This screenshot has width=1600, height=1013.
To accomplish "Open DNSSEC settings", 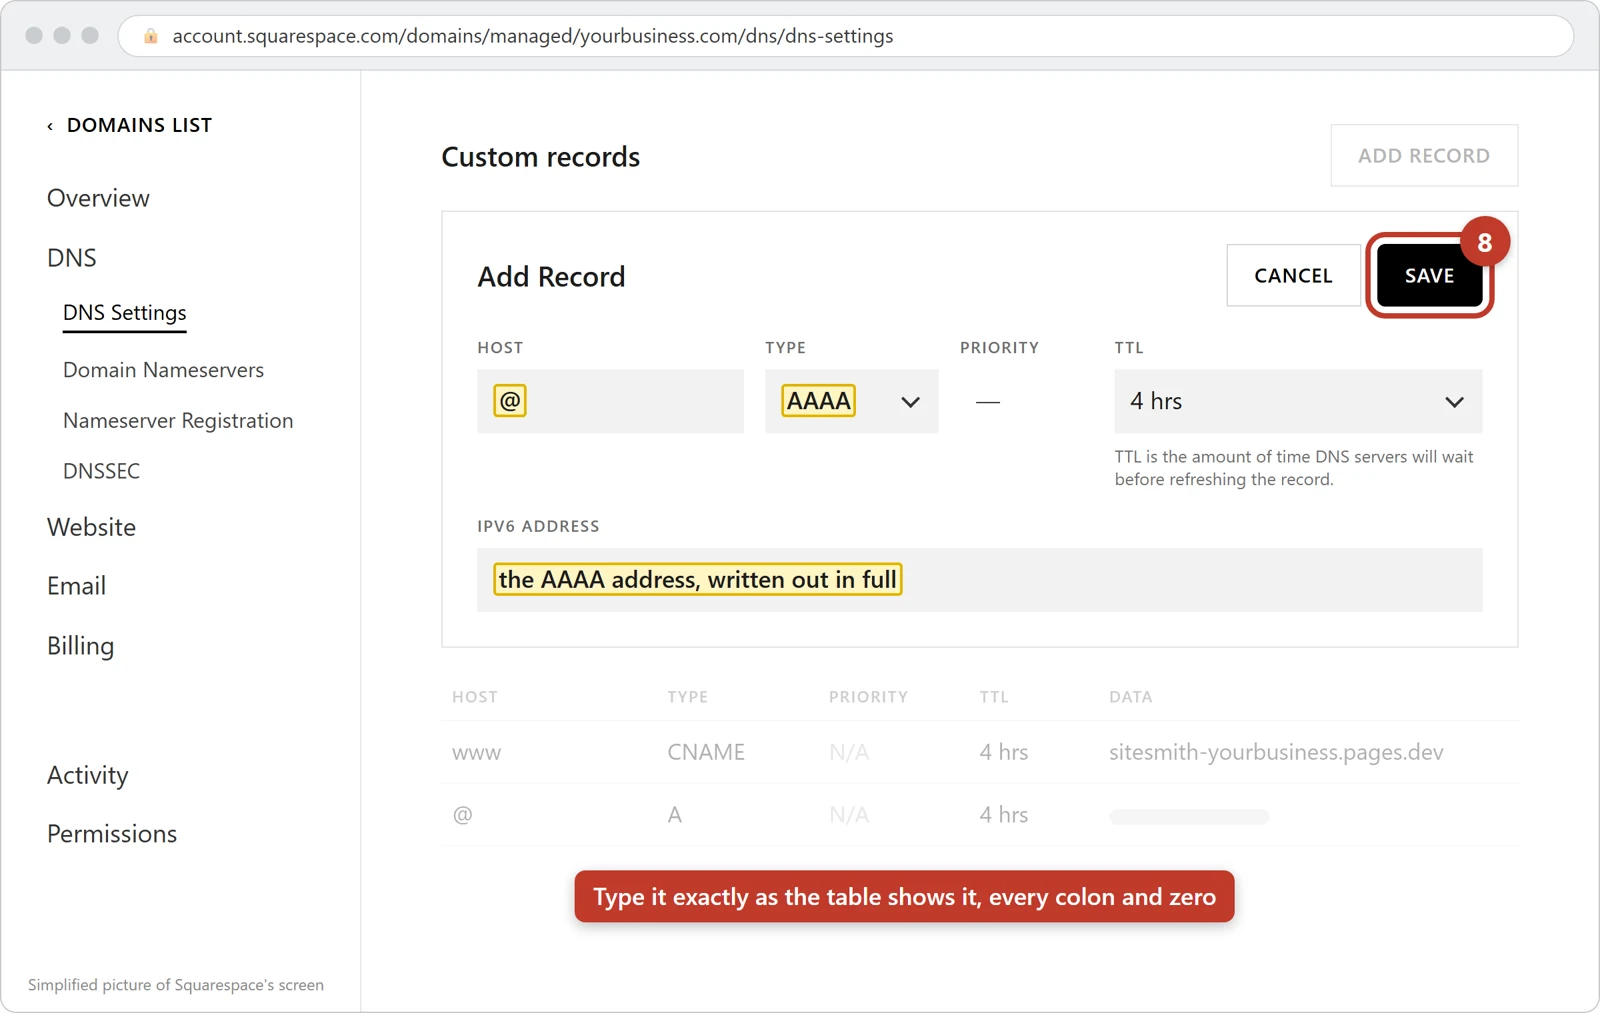I will tap(101, 471).
